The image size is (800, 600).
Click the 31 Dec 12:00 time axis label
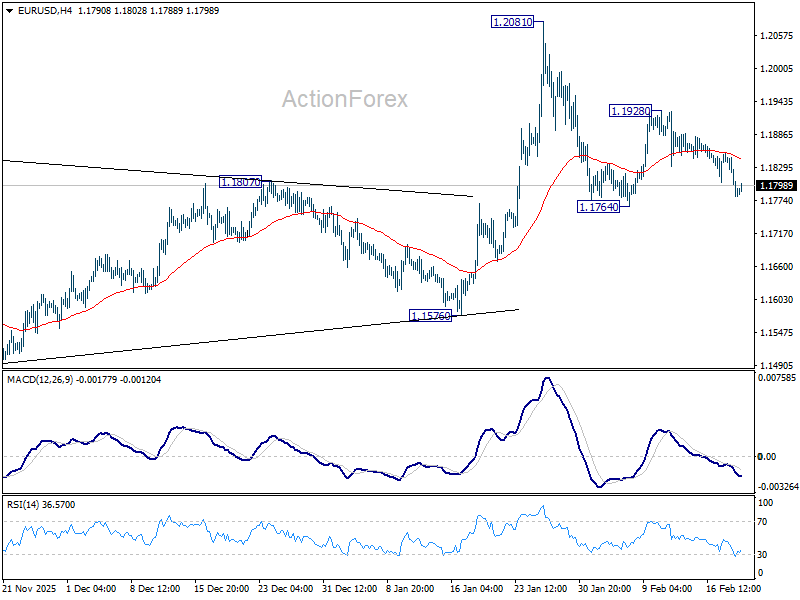pyautogui.click(x=349, y=589)
